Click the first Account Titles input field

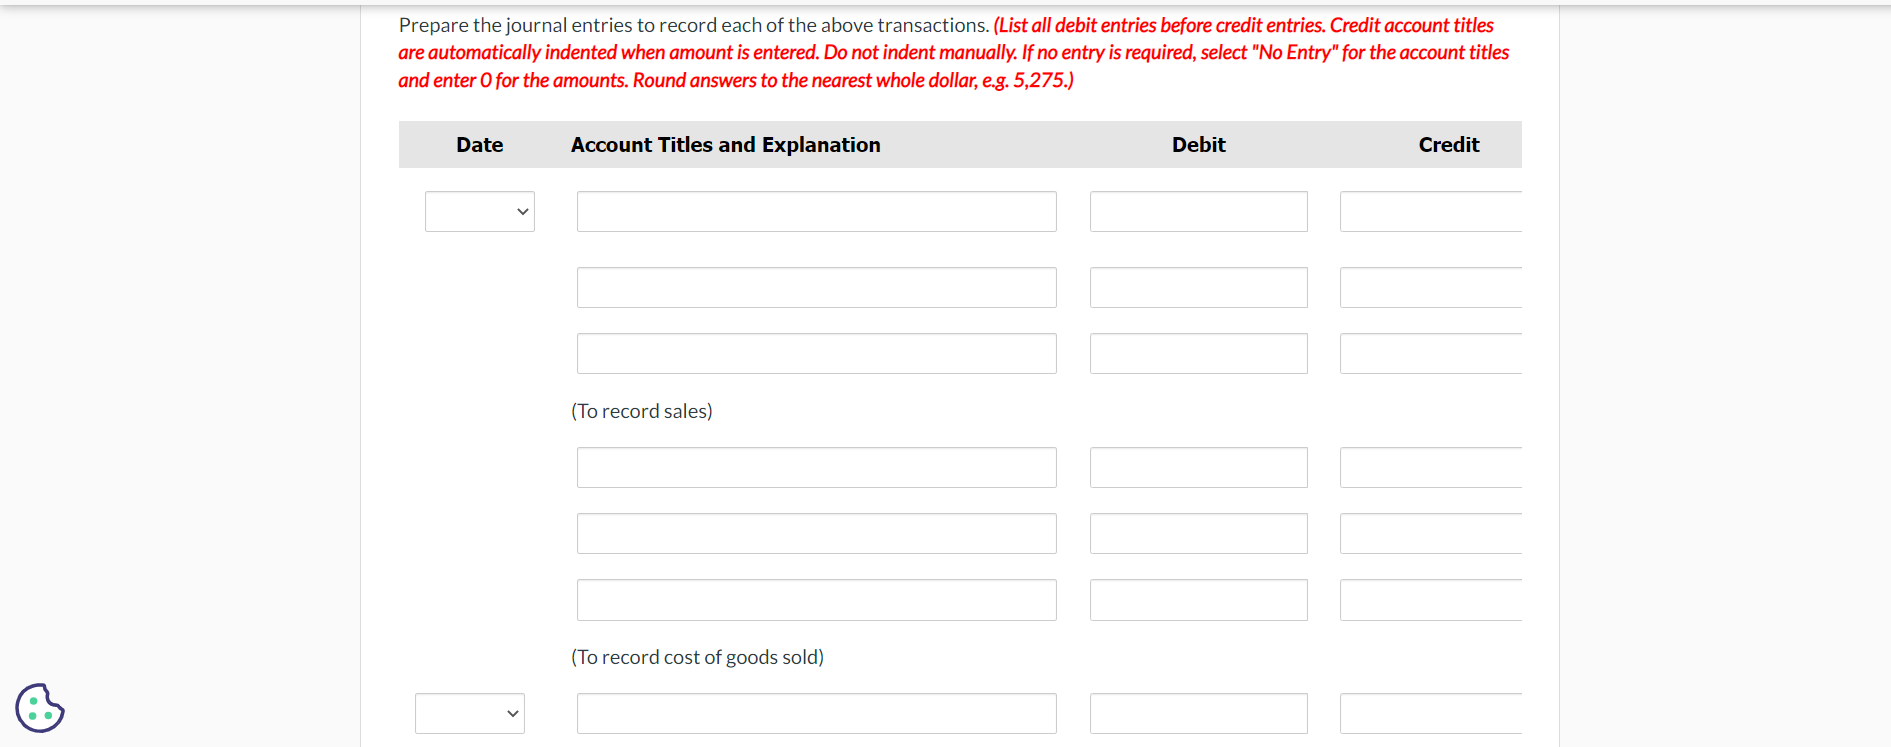pos(816,211)
